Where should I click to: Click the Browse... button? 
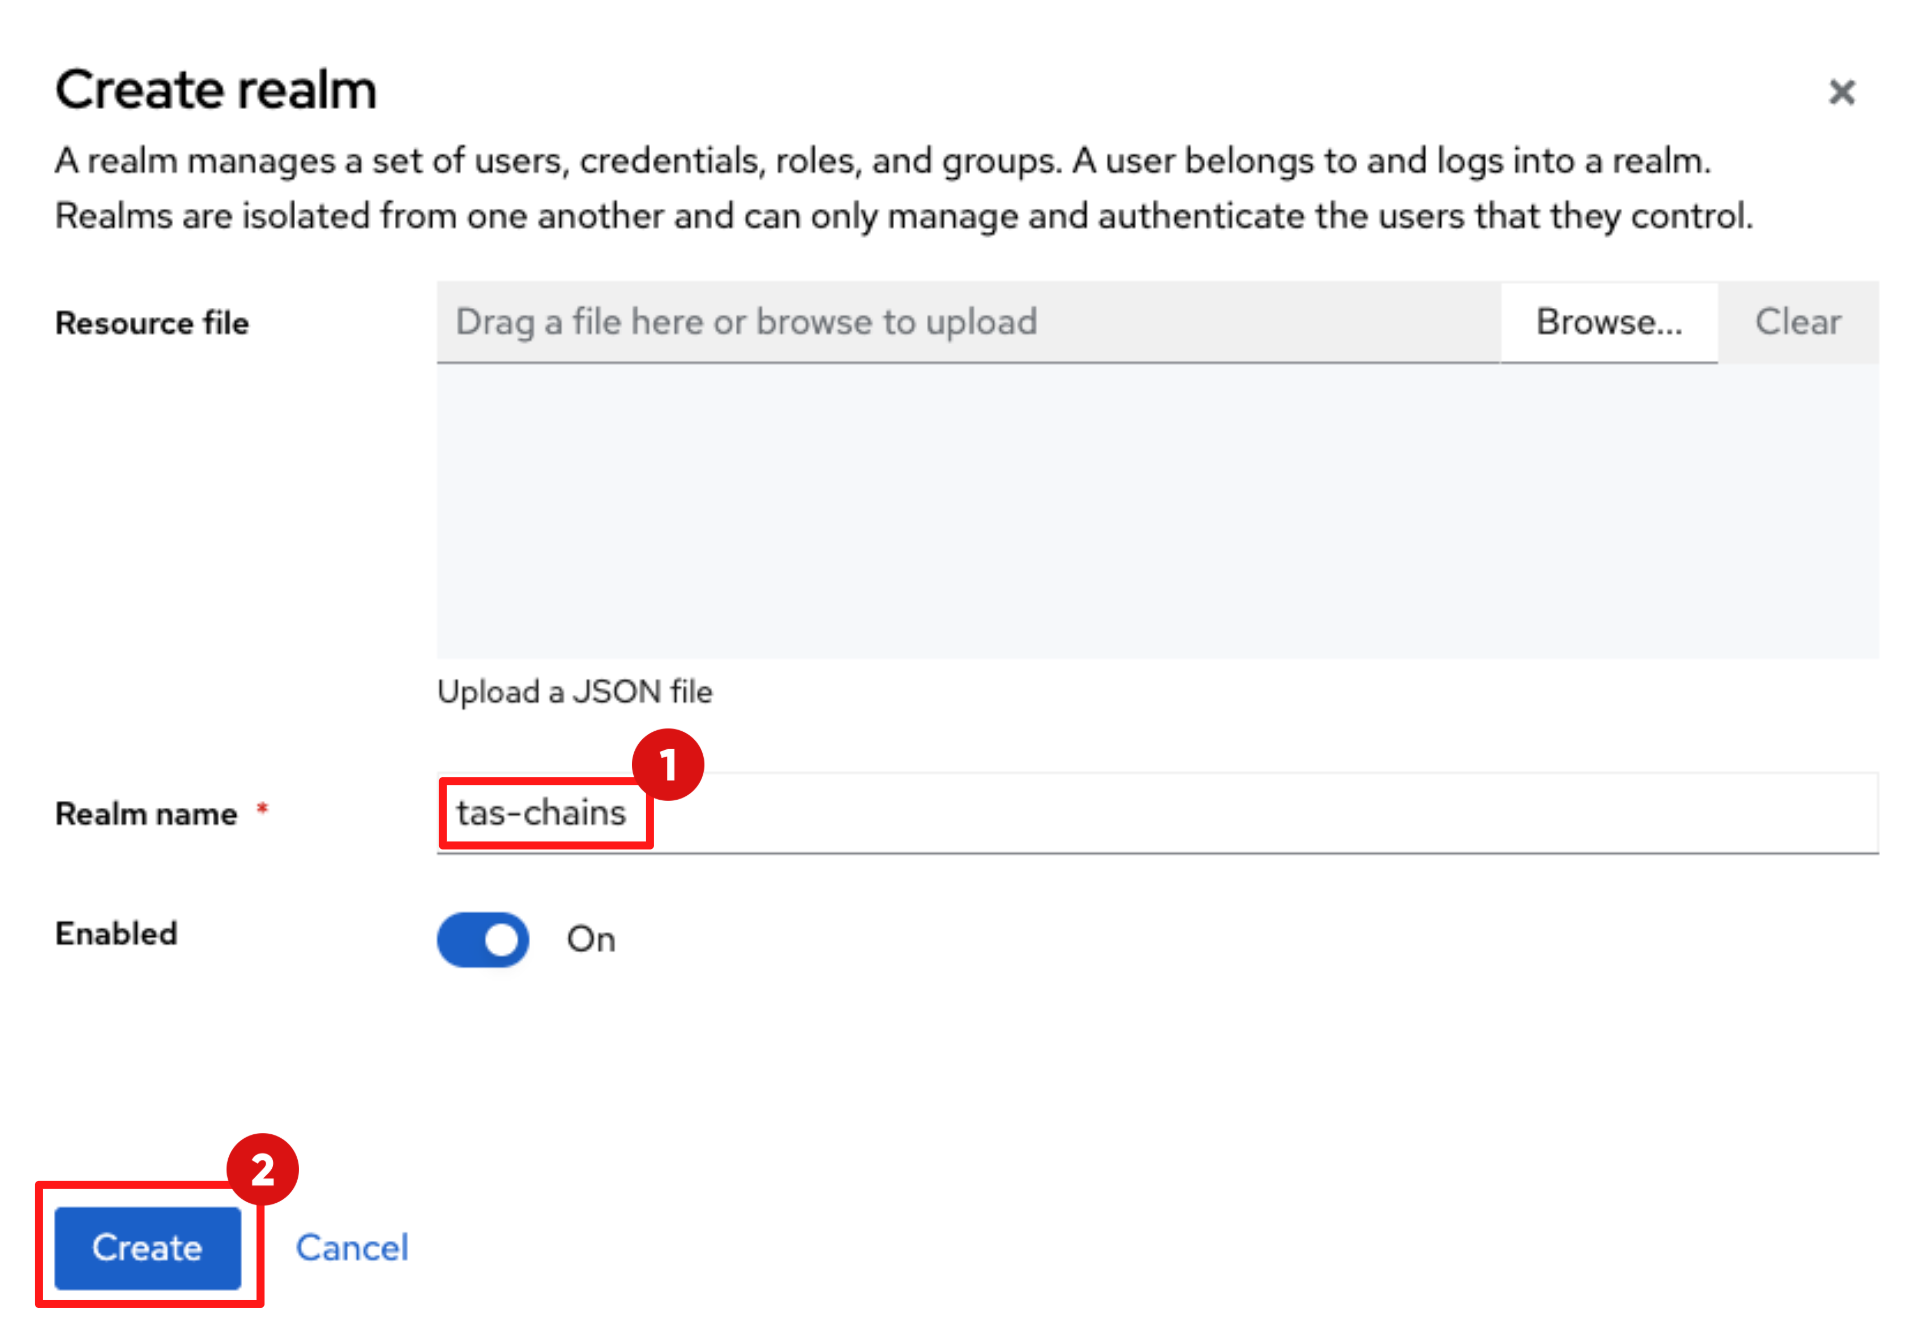1608,322
